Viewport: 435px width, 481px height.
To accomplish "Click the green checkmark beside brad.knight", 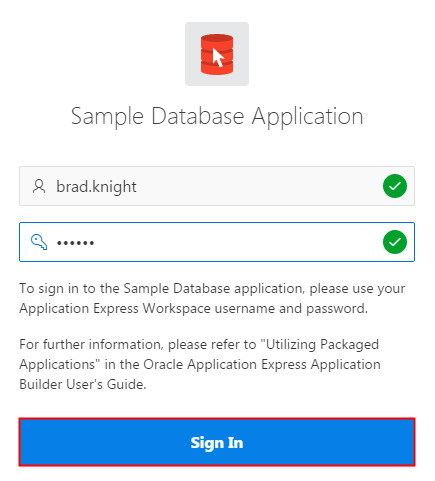I will pos(395,186).
